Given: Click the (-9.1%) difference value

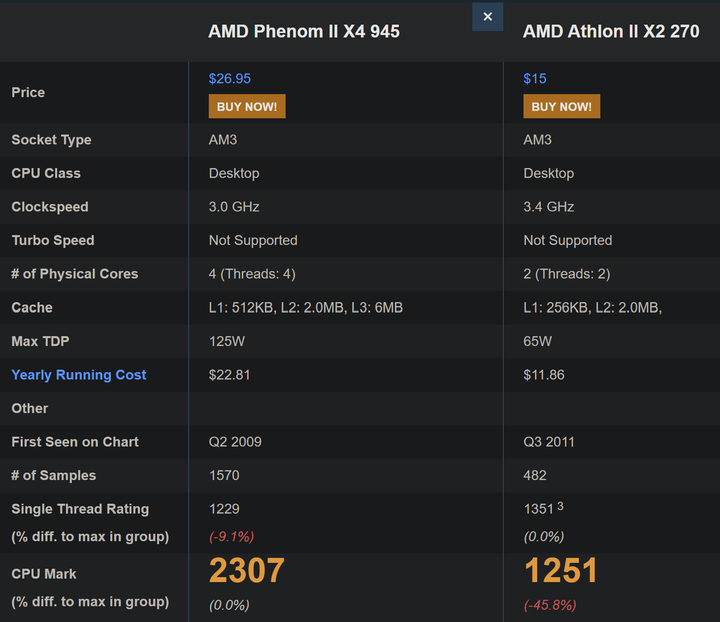Looking at the screenshot, I should point(231,537).
